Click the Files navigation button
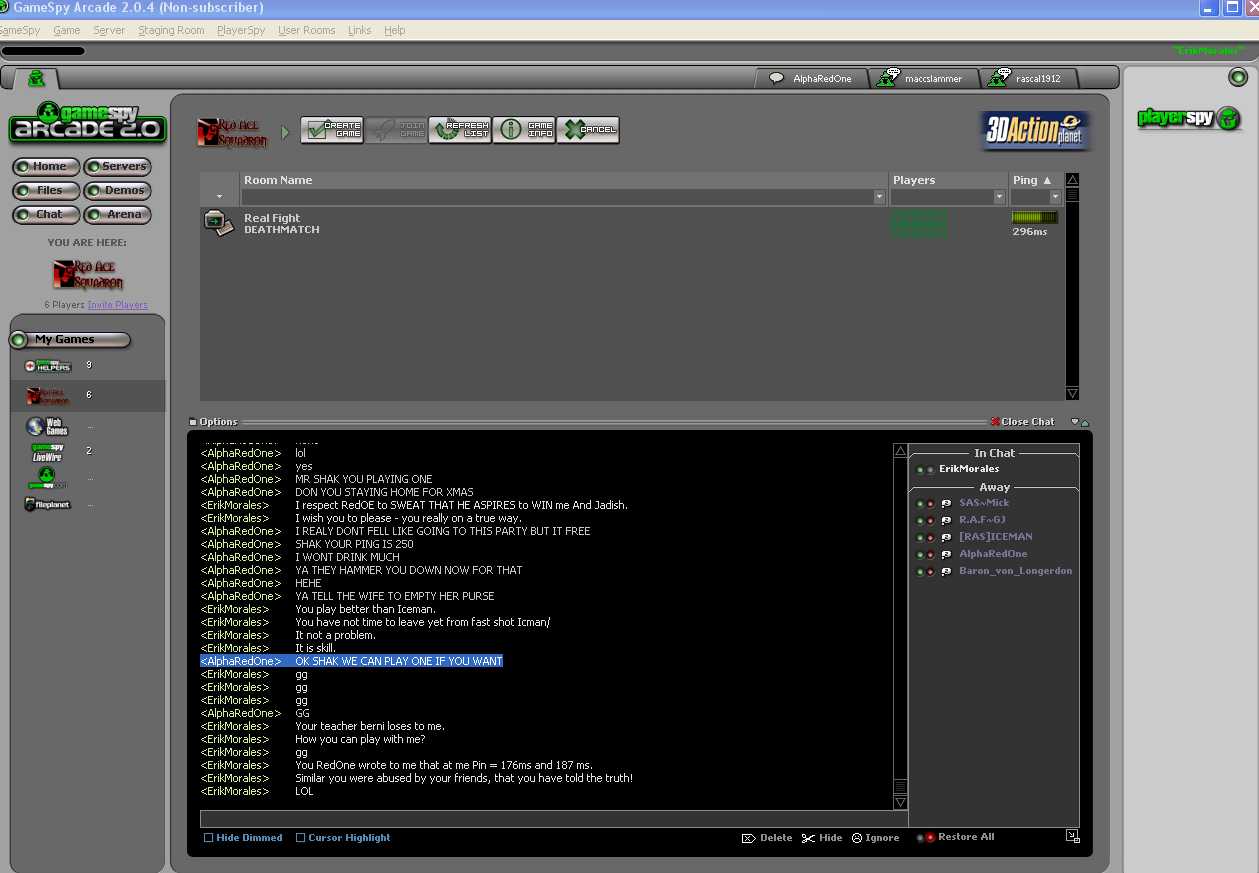1259x873 pixels. 46,190
